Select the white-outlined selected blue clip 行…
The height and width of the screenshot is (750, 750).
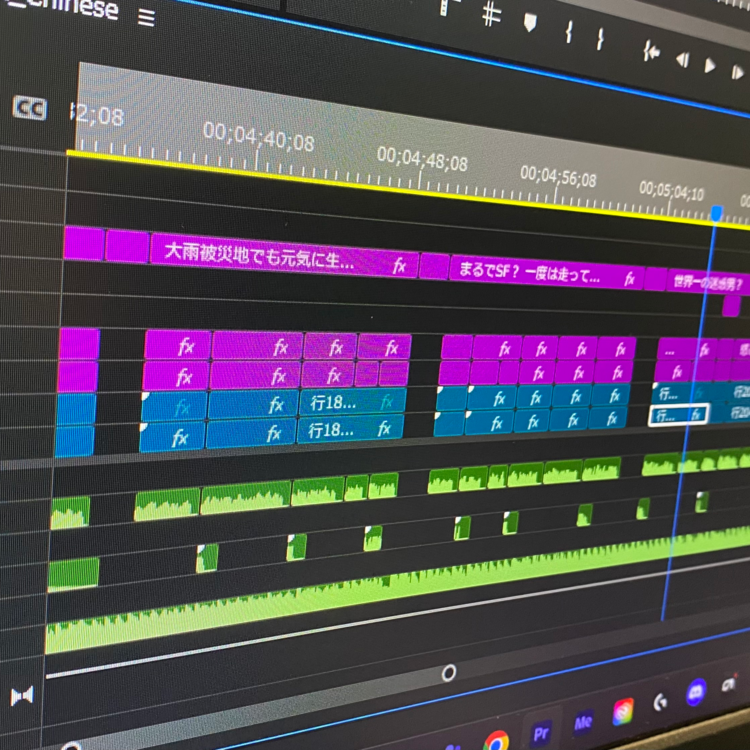click(x=678, y=414)
